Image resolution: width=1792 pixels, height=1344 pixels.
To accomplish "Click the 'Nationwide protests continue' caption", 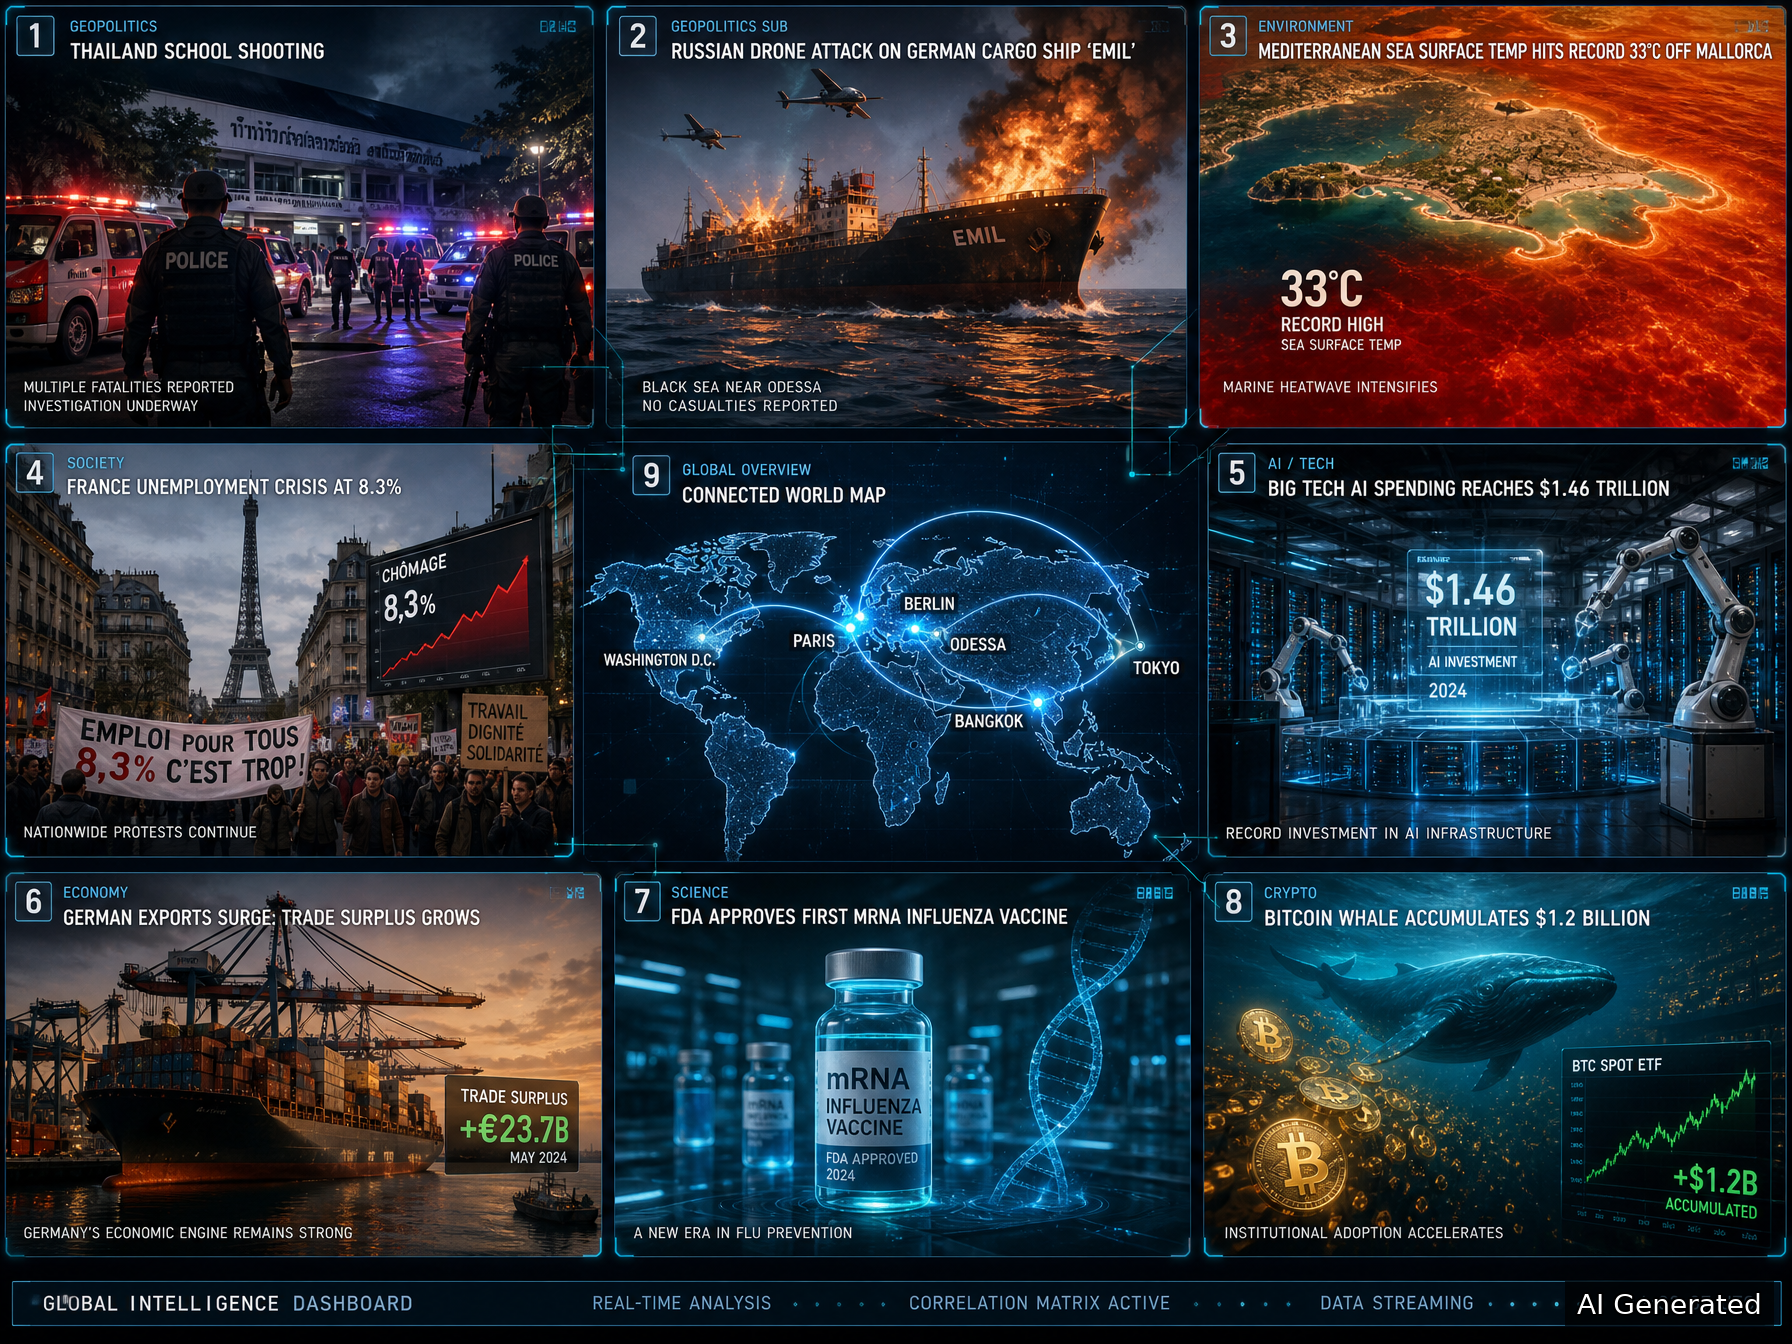I will [140, 832].
